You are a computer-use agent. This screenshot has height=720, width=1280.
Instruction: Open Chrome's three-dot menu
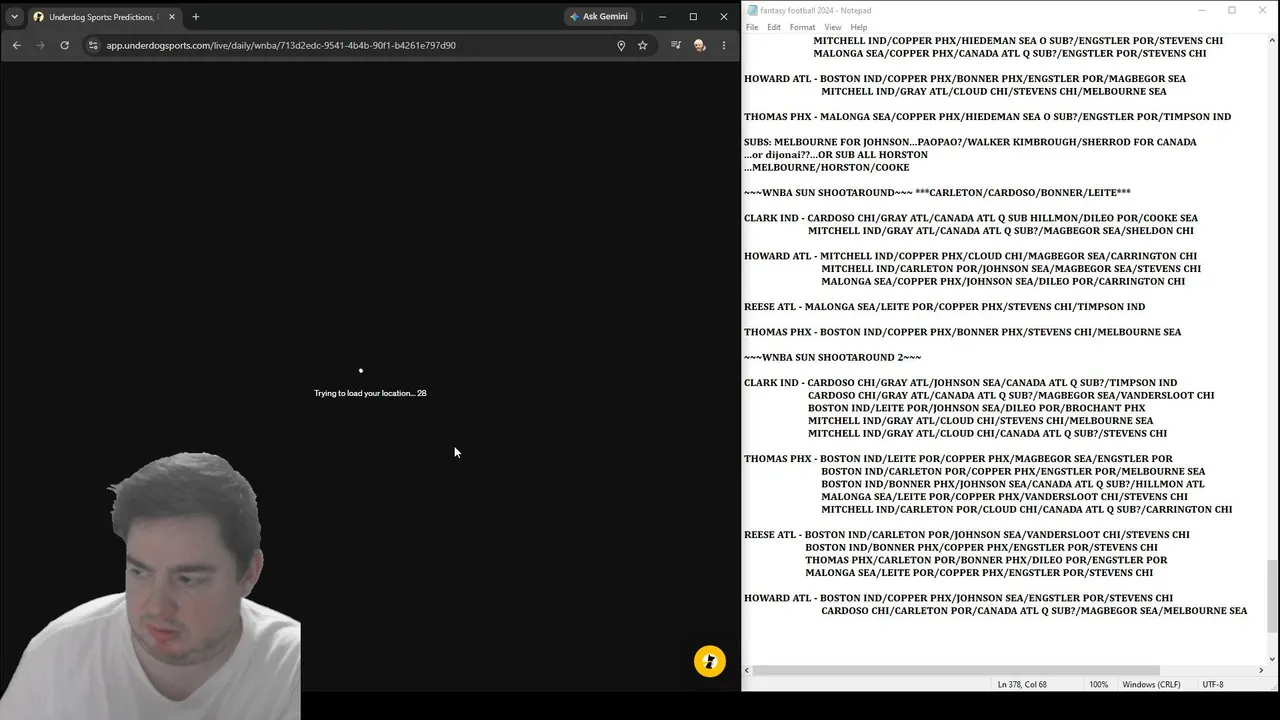(724, 45)
